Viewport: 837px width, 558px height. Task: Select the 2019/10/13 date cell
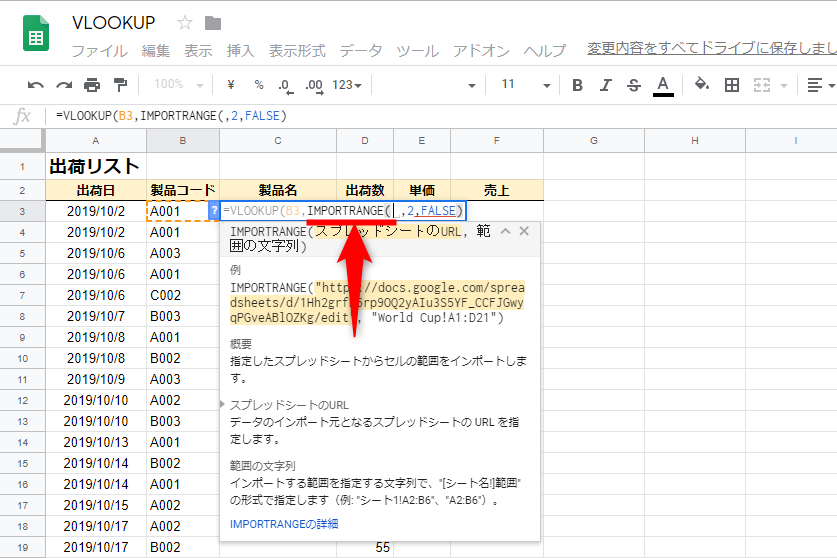click(96, 442)
